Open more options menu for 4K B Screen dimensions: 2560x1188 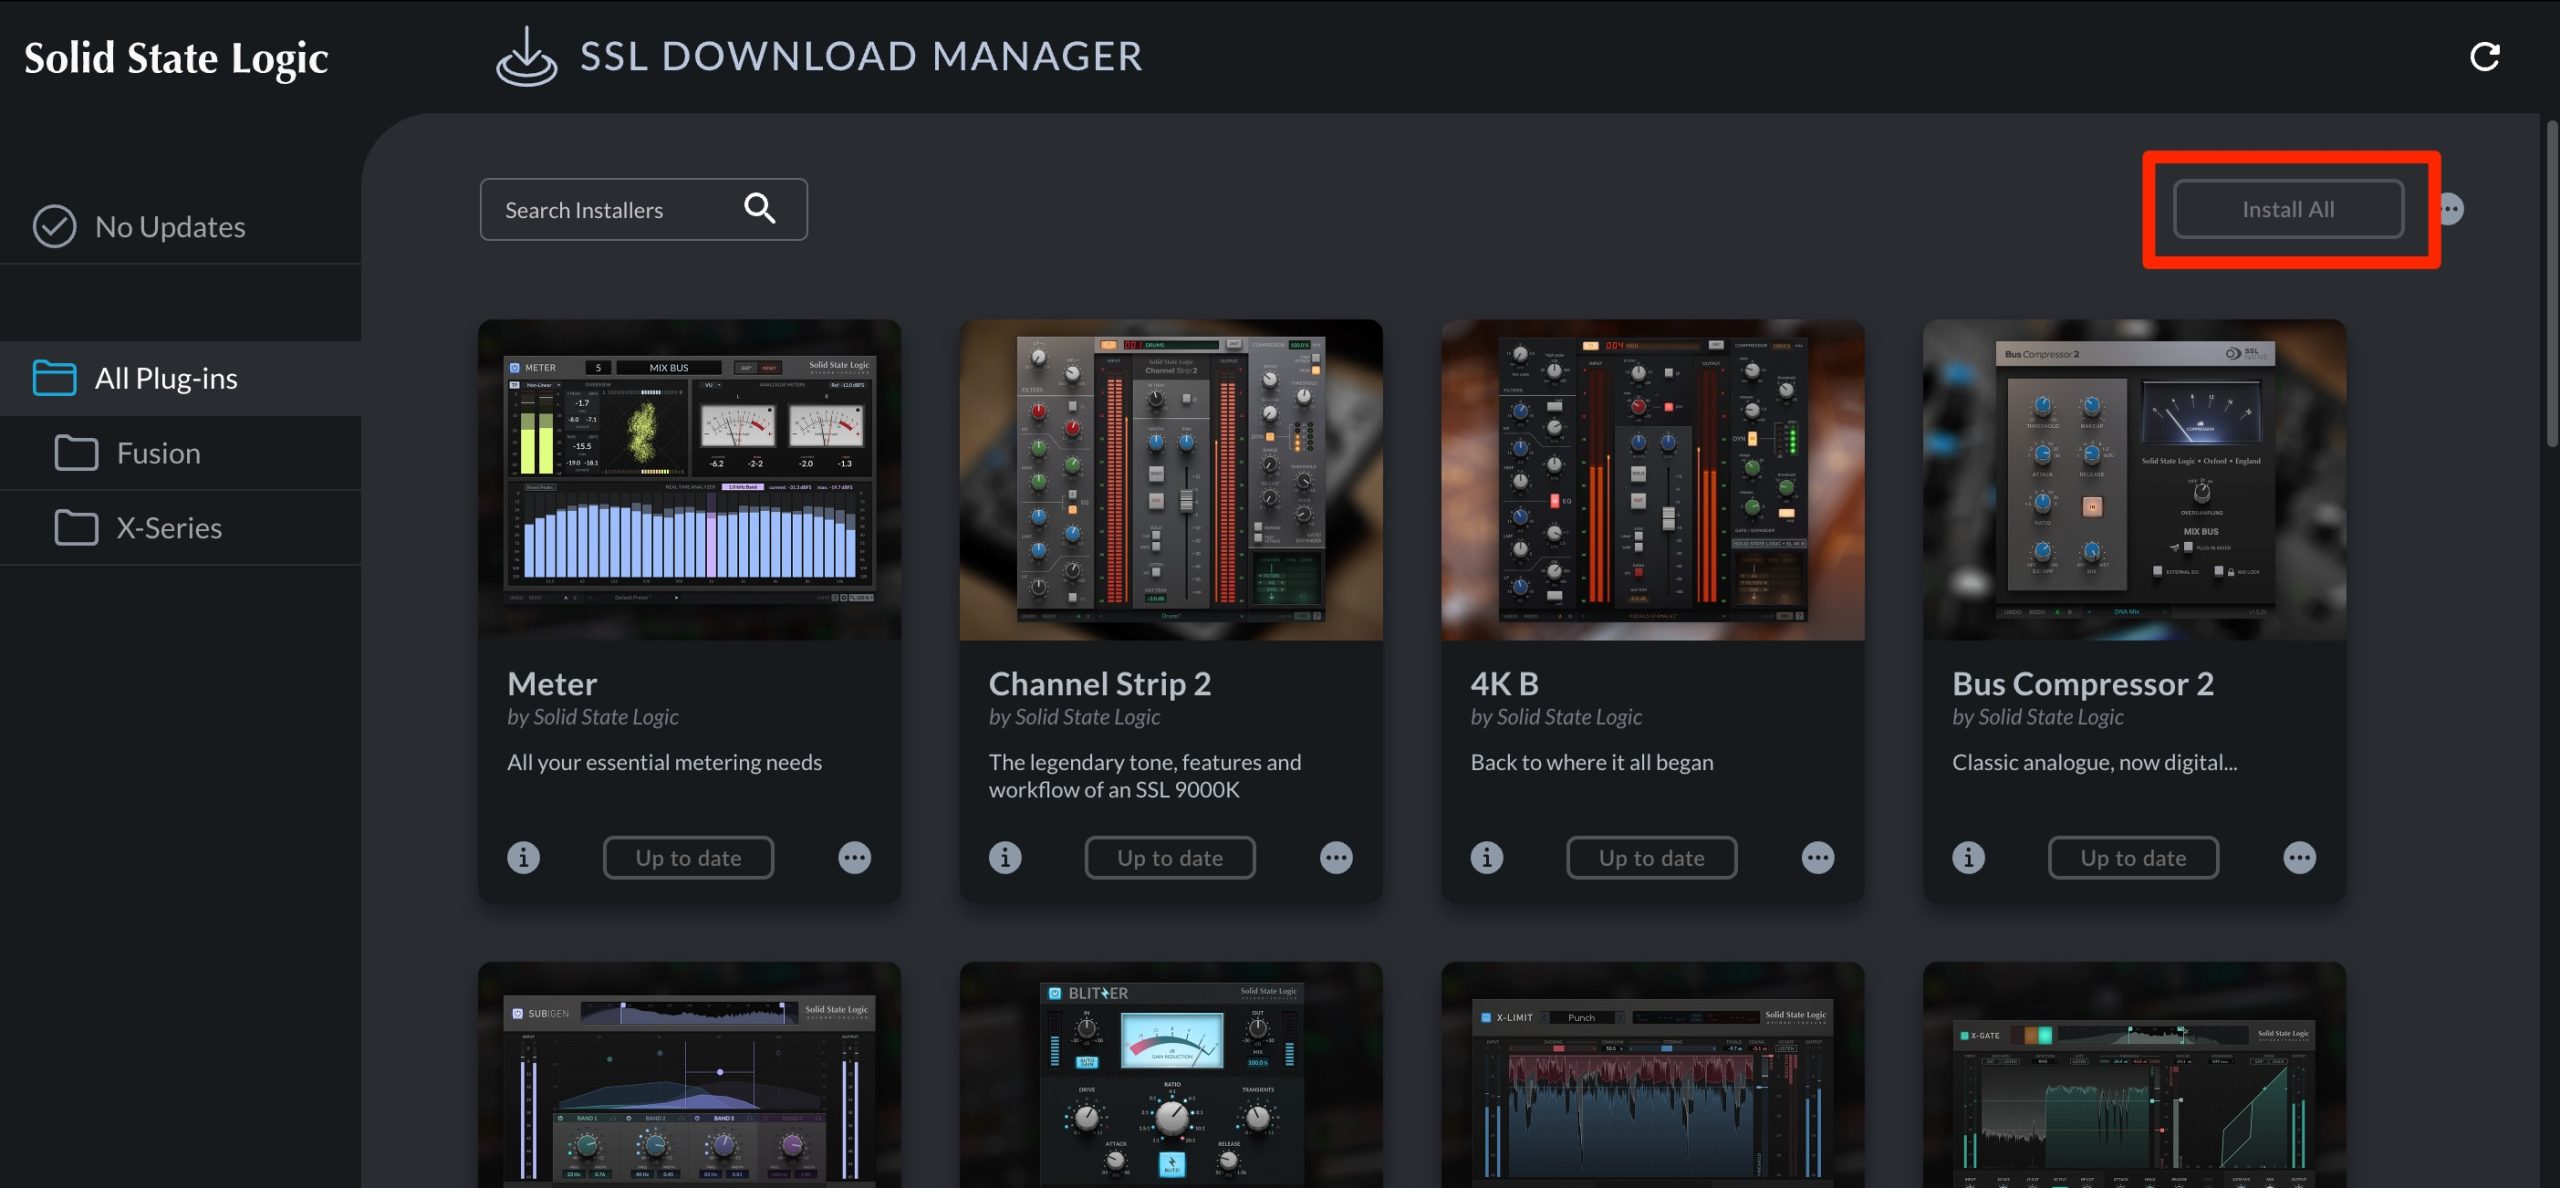(1818, 857)
